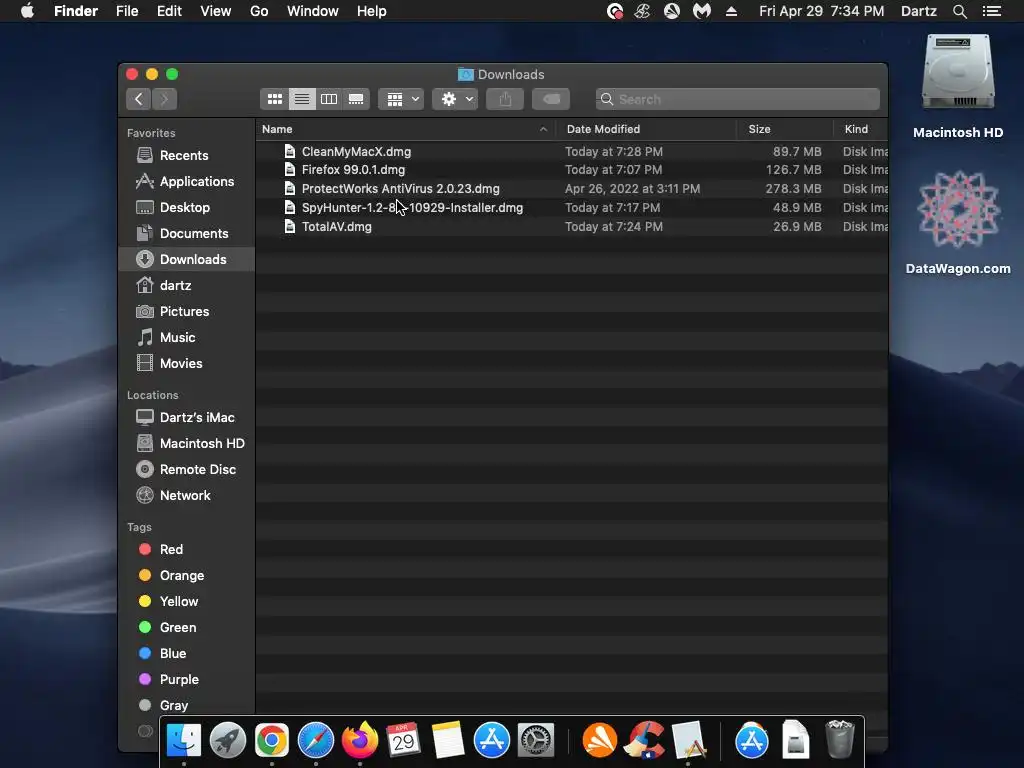
Task: Click the Share toolbar button
Action: click(x=505, y=99)
